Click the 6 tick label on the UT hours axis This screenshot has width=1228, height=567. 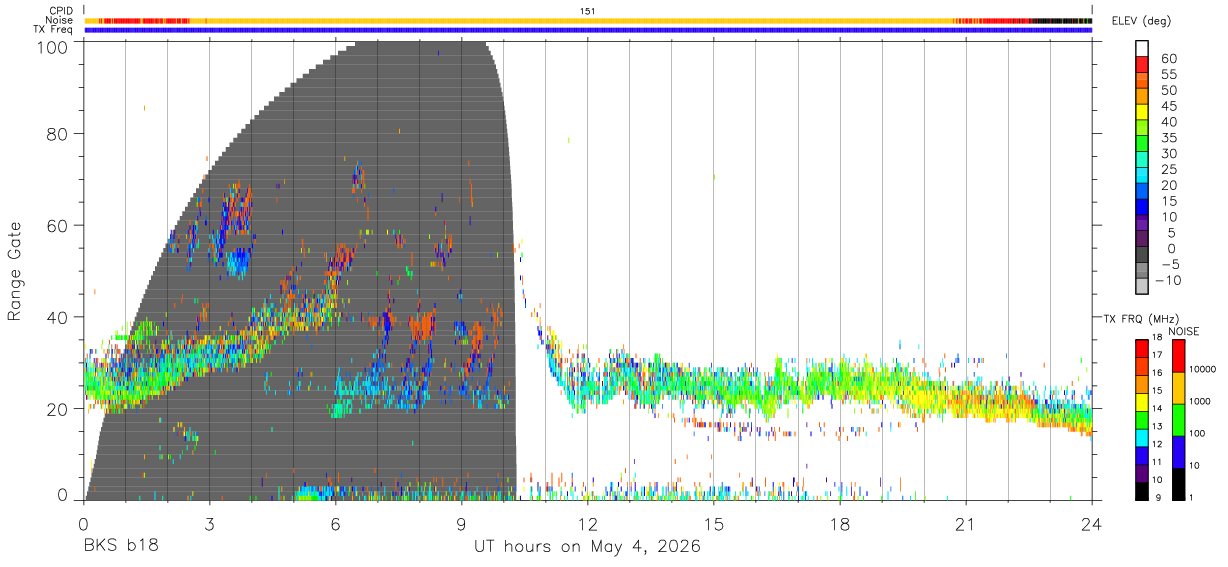pyautogui.click(x=335, y=525)
